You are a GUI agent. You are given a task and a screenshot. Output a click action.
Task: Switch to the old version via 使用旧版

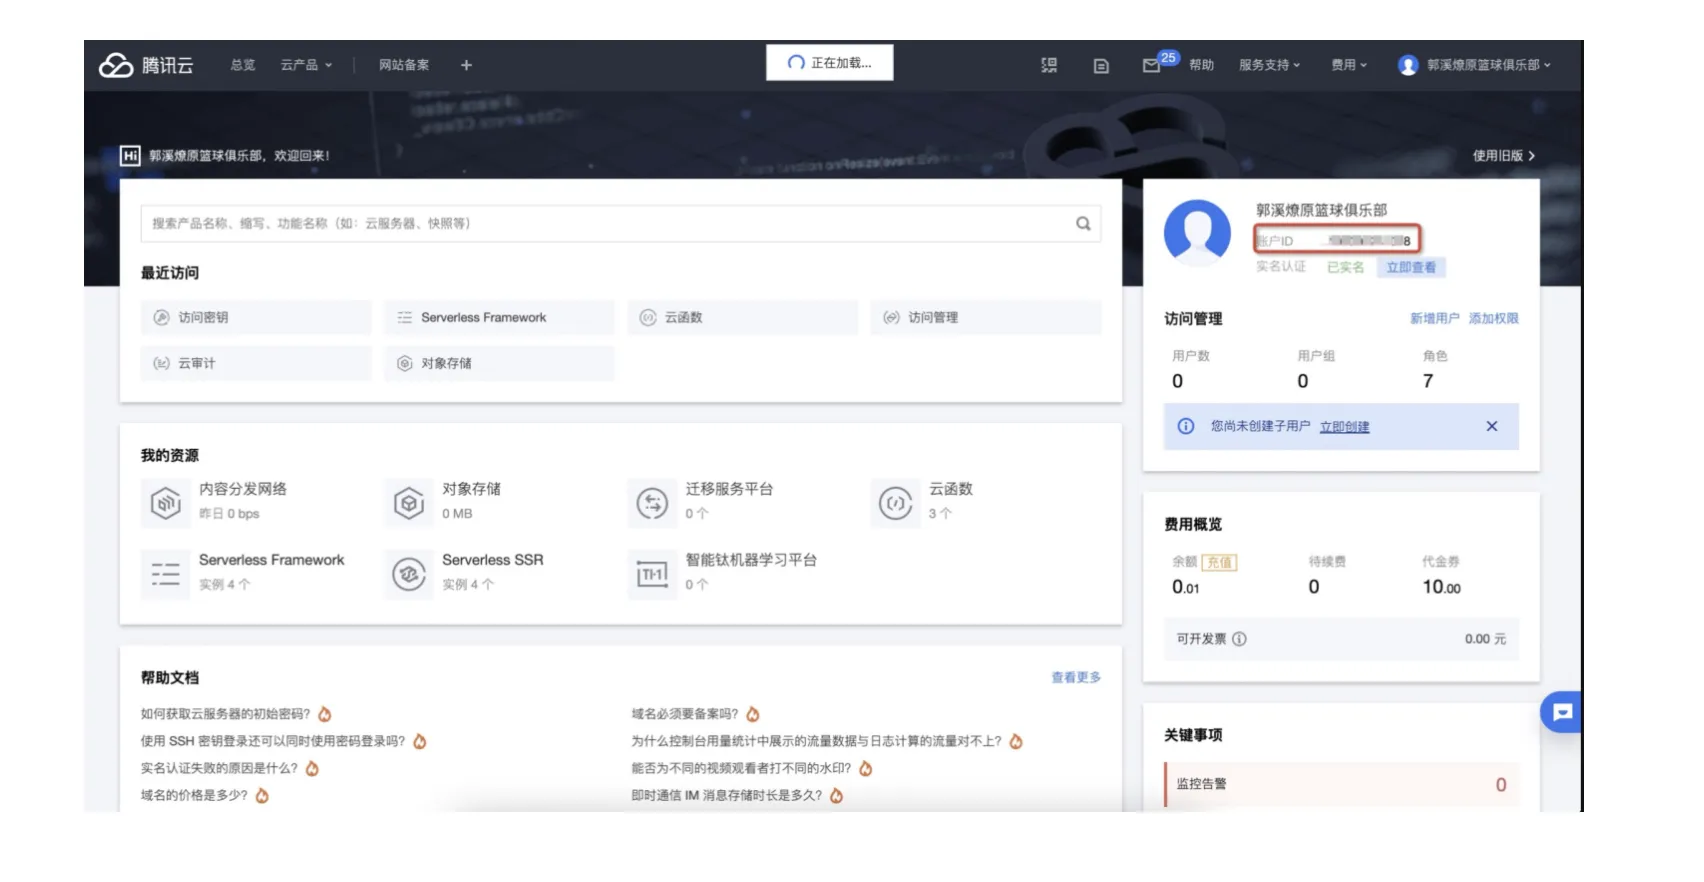tap(1503, 155)
